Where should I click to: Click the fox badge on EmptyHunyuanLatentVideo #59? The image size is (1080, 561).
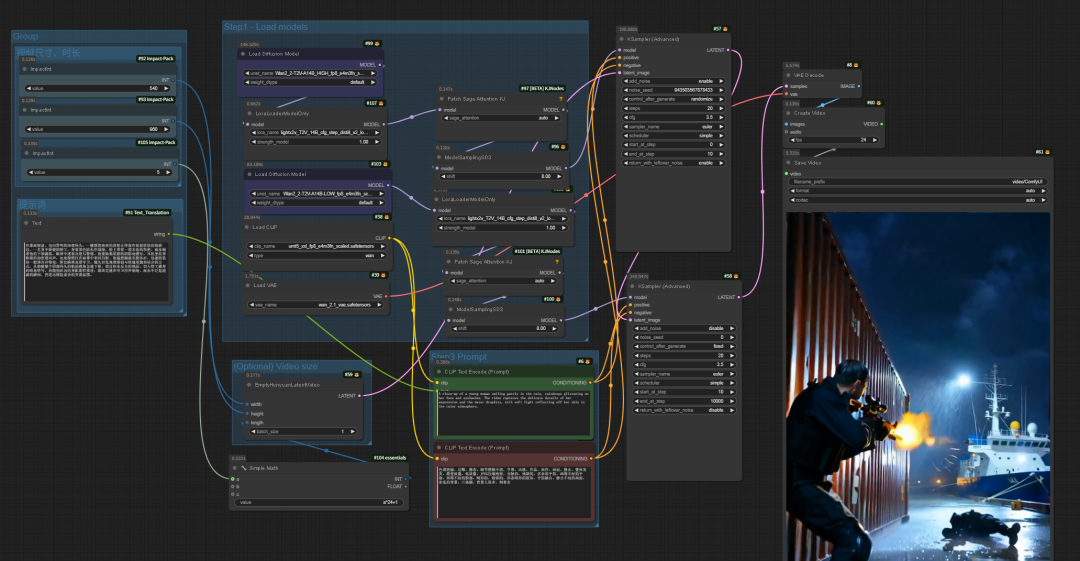pos(357,375)
